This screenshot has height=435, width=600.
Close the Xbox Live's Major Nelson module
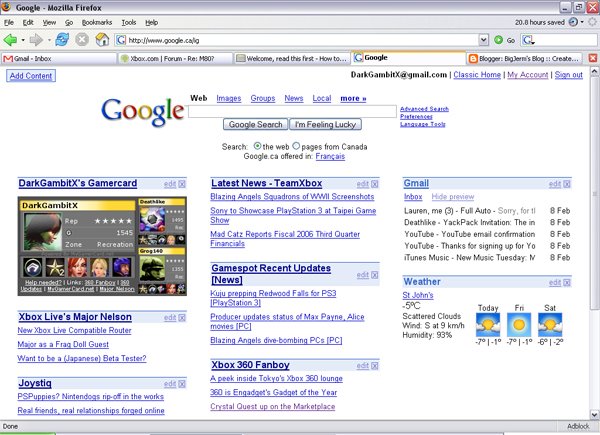182,318
